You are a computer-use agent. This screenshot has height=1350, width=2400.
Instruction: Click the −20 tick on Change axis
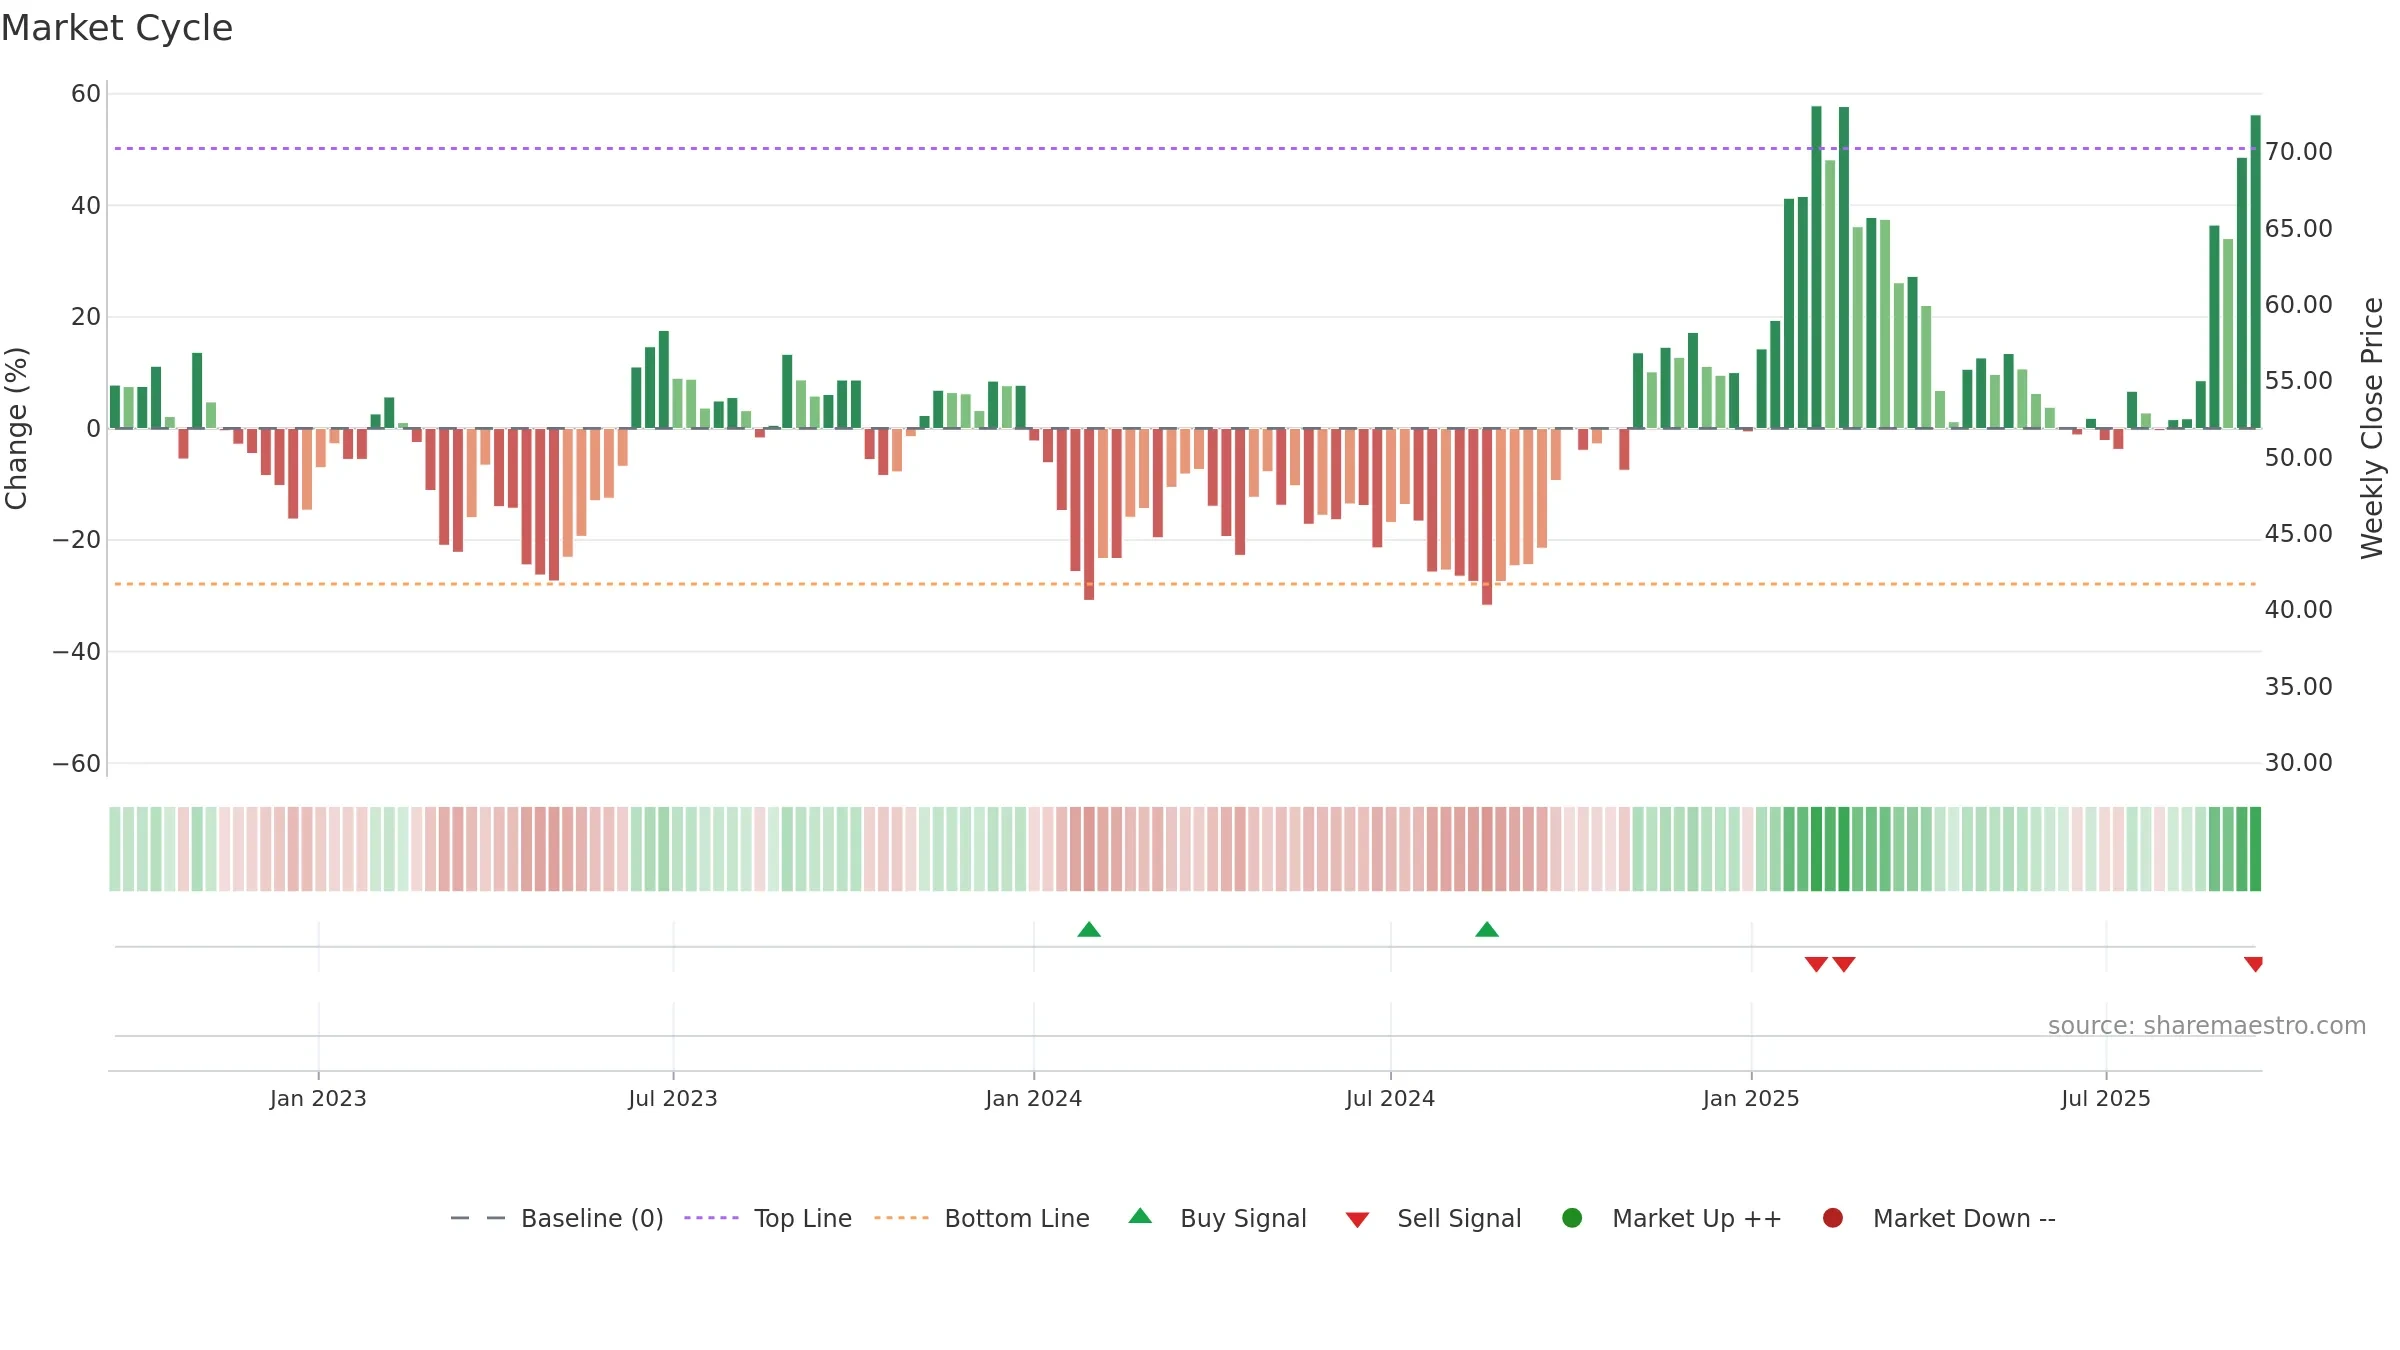click(x=77, y=540)
